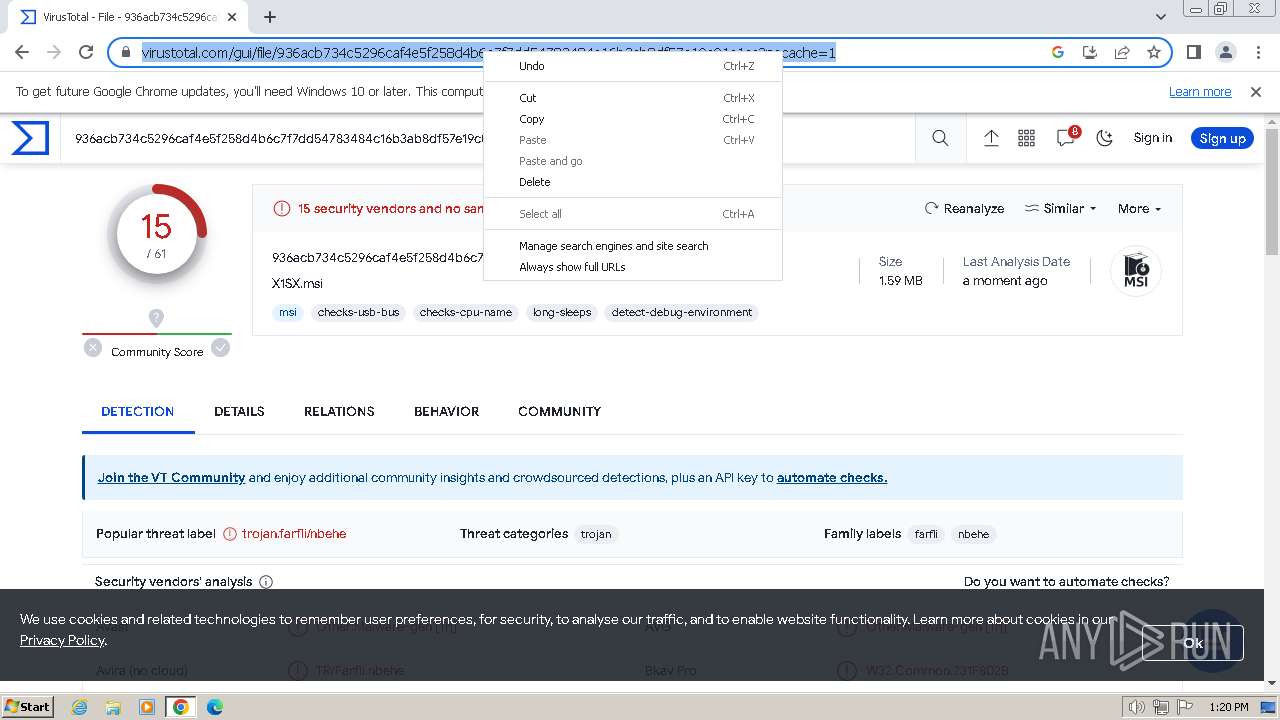Choose Delete from context menu
Screen dimensions: 1280x720
(632, 182)
